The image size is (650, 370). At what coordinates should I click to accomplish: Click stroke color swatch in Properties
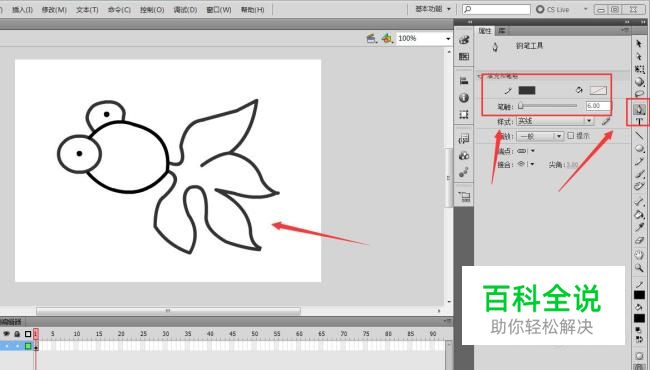[x=527, y=90]
